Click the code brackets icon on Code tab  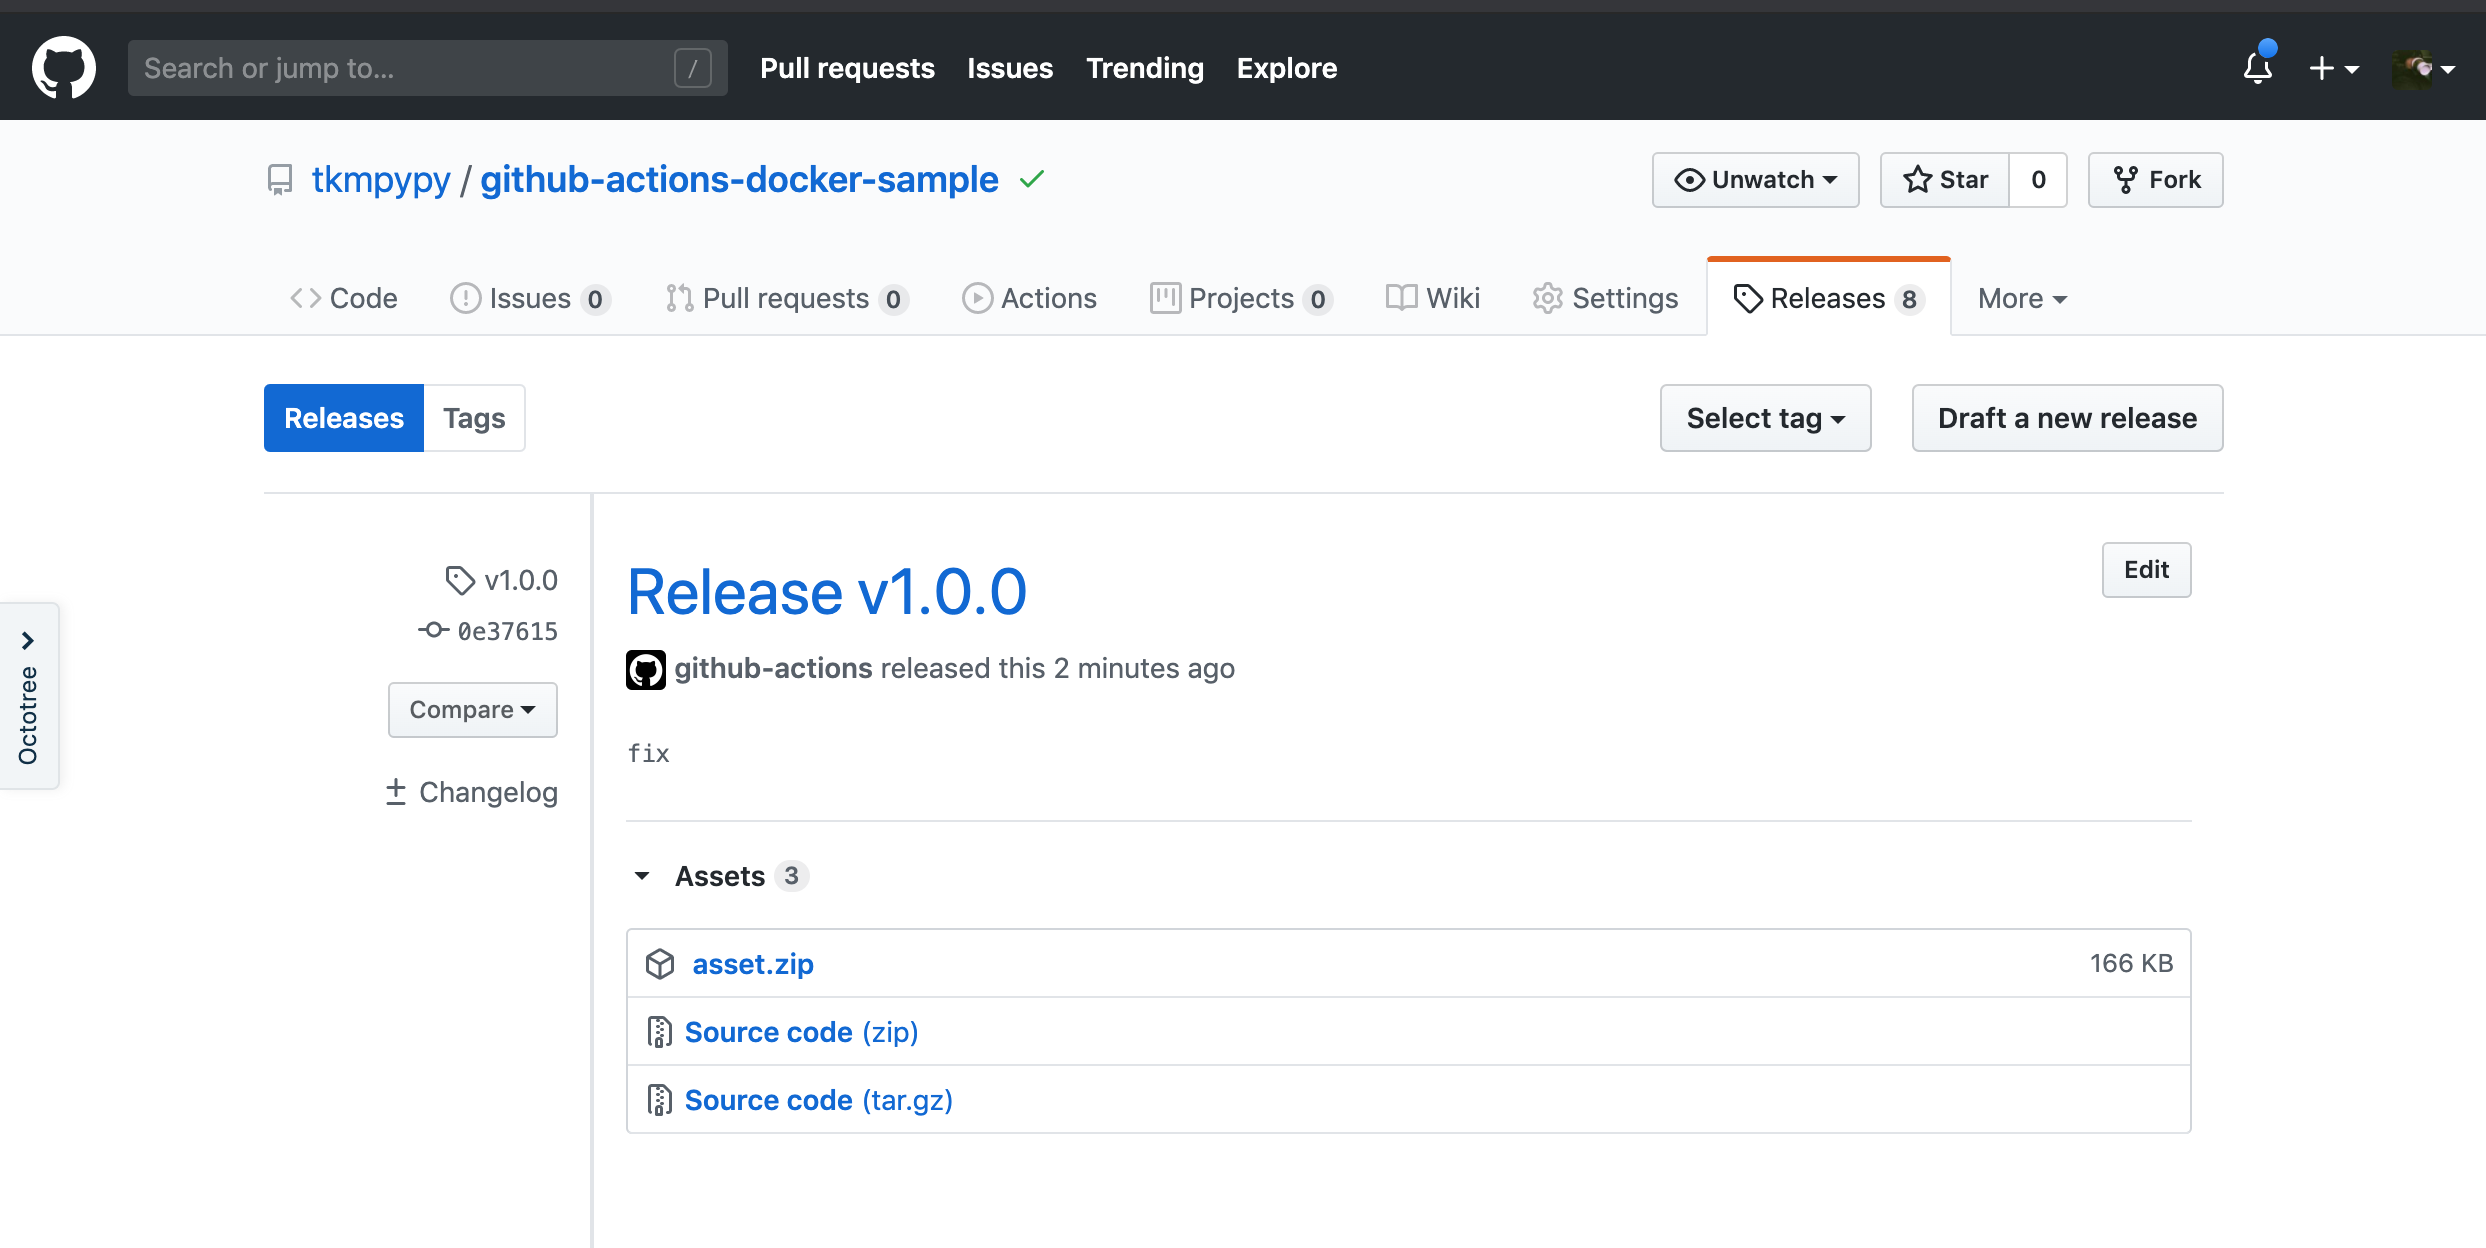tap(305, 298)
